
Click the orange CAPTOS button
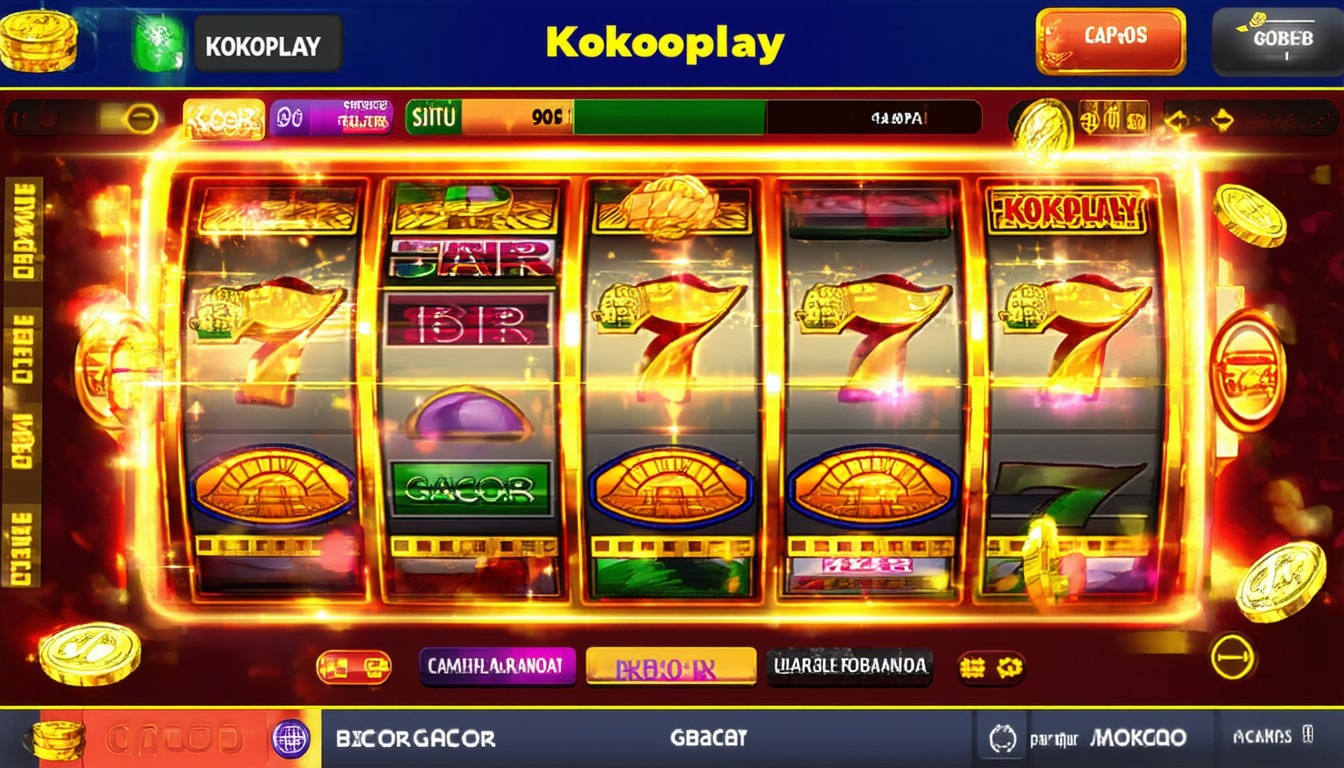pos(1111,41)
